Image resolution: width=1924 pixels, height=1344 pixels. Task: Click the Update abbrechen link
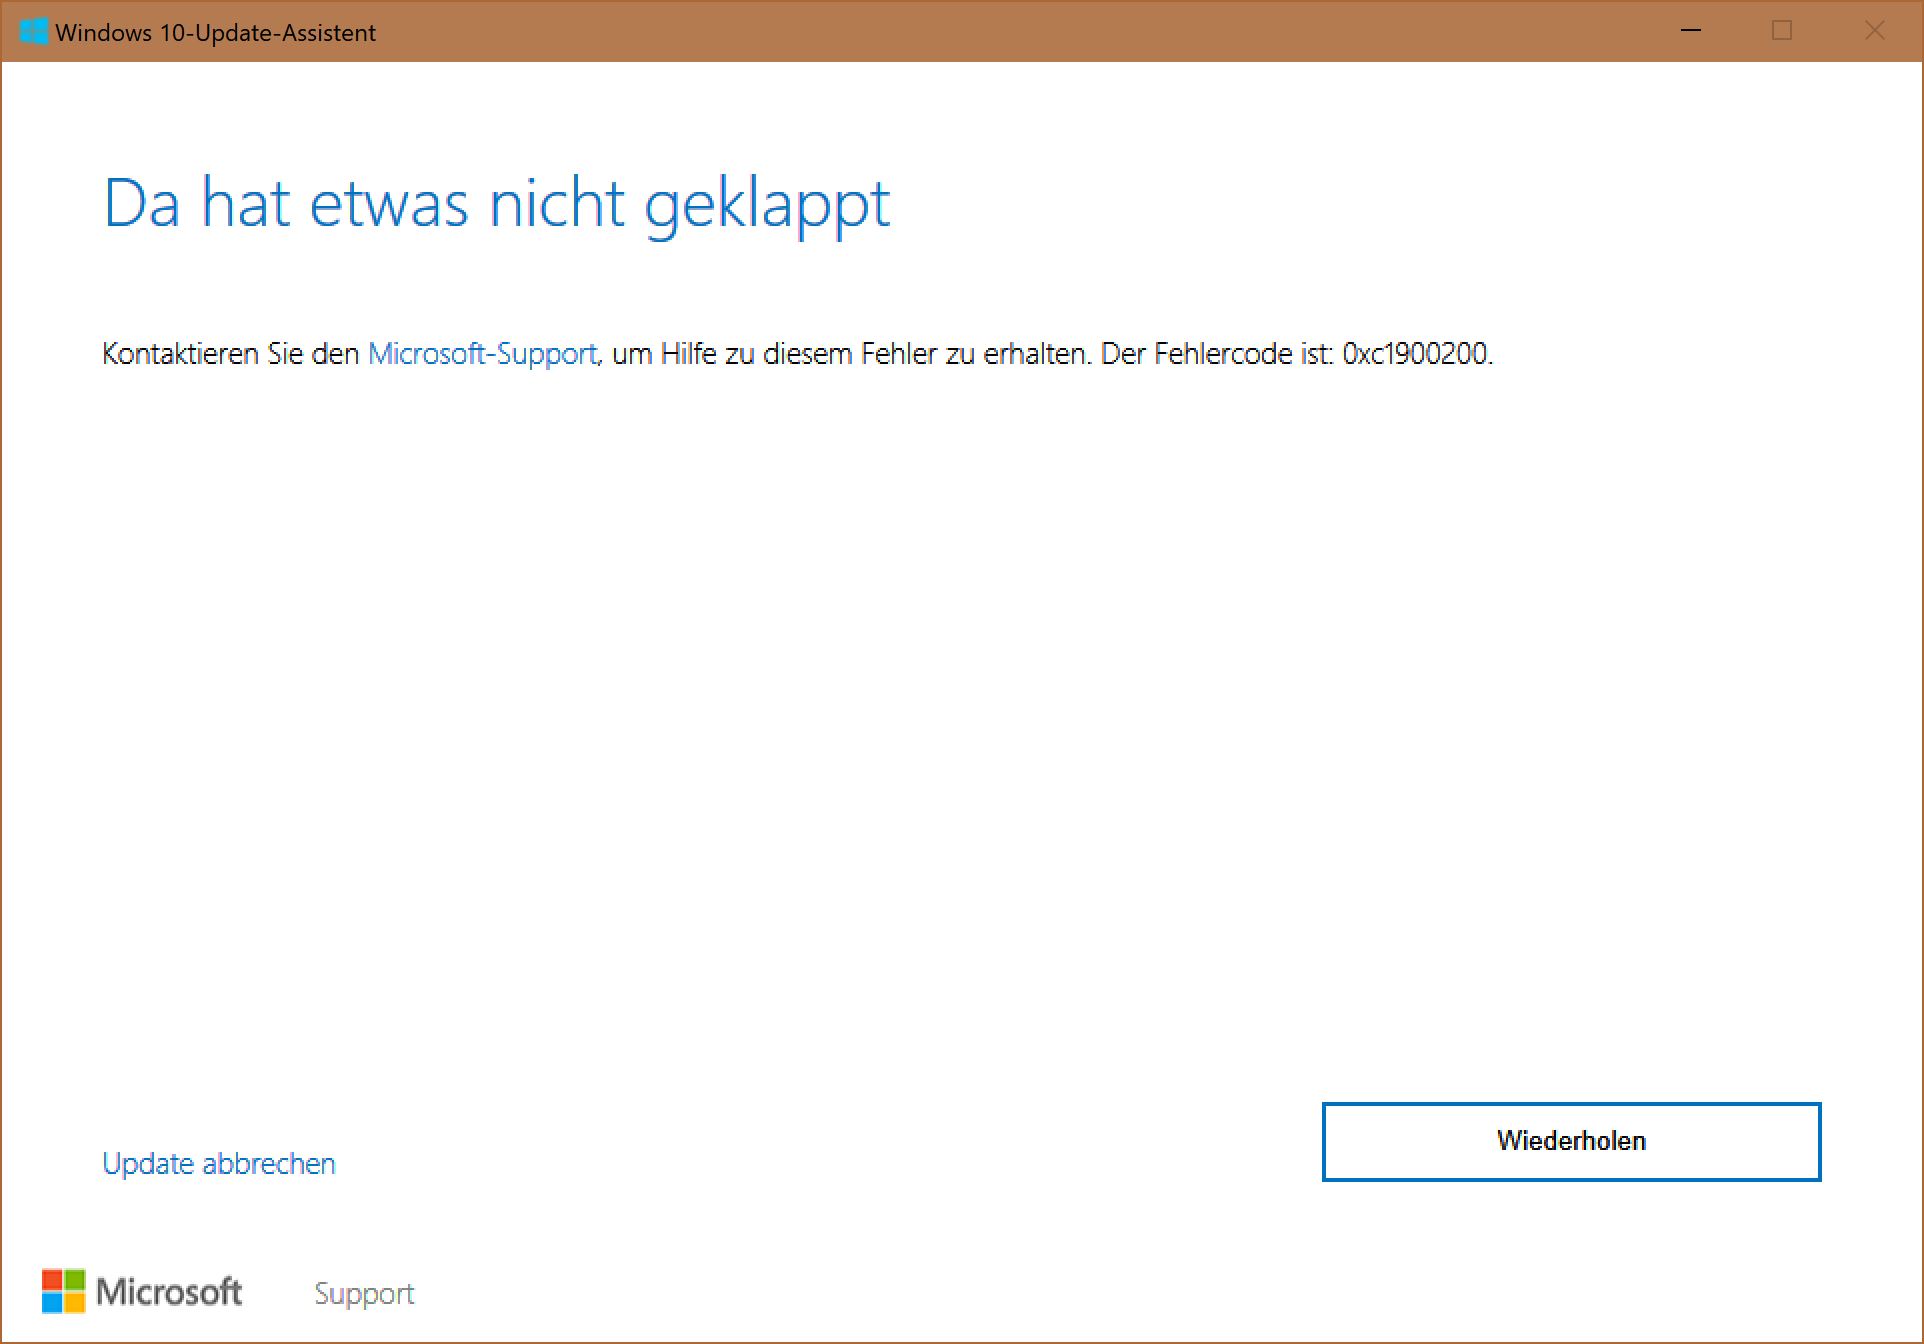[219, 1164]
